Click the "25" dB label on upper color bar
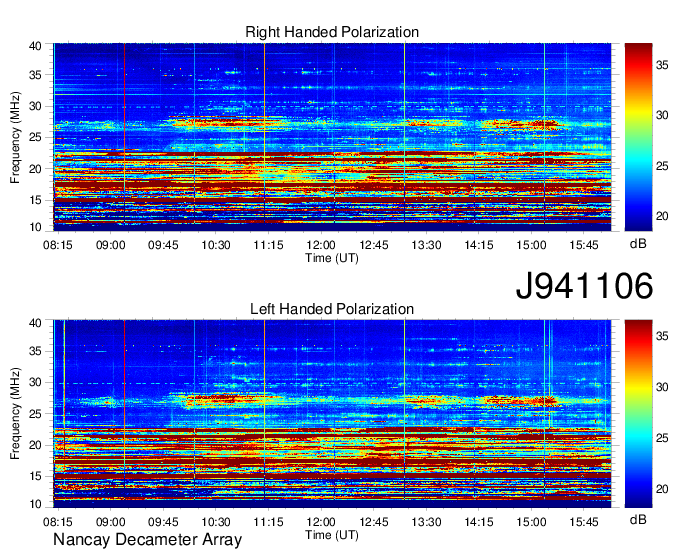 662,166
